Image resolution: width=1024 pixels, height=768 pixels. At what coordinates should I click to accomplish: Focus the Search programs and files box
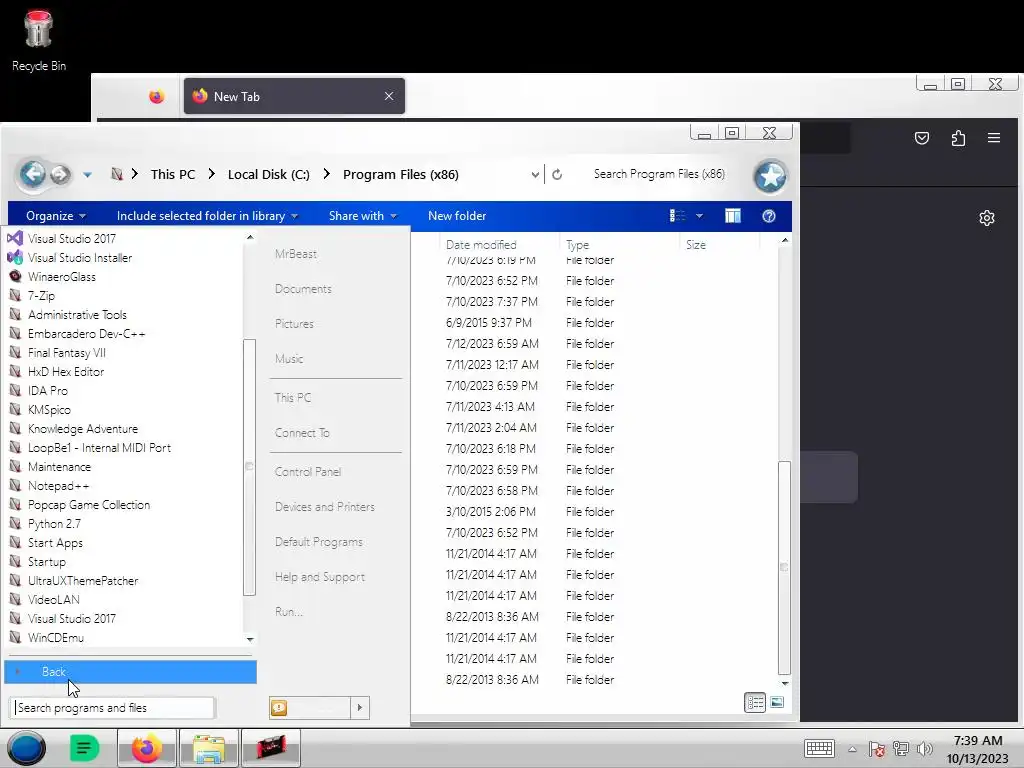click(112, 708)
